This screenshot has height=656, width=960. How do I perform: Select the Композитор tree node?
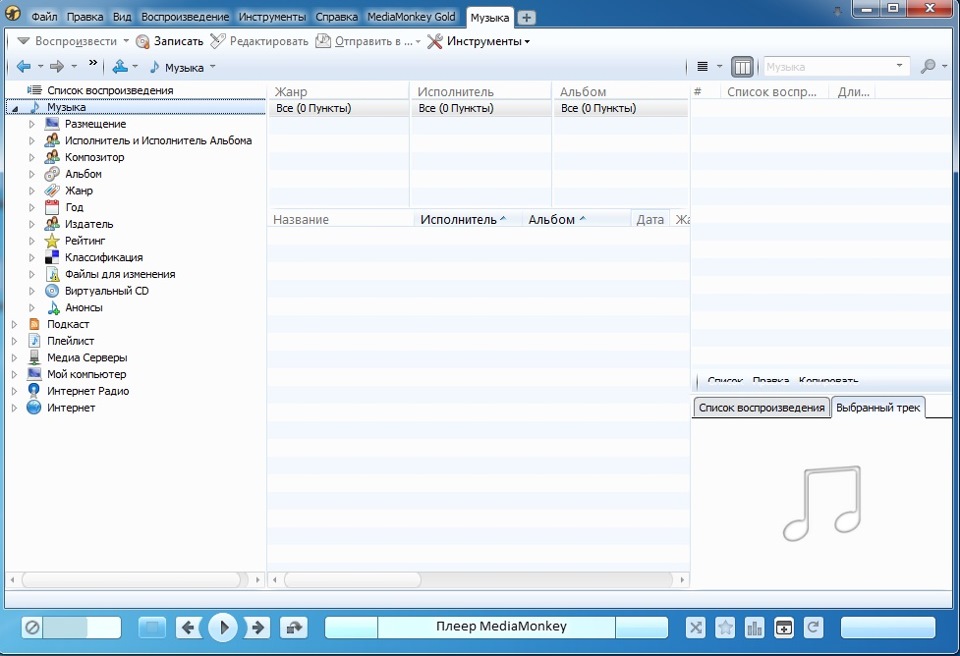click(94, 157)
